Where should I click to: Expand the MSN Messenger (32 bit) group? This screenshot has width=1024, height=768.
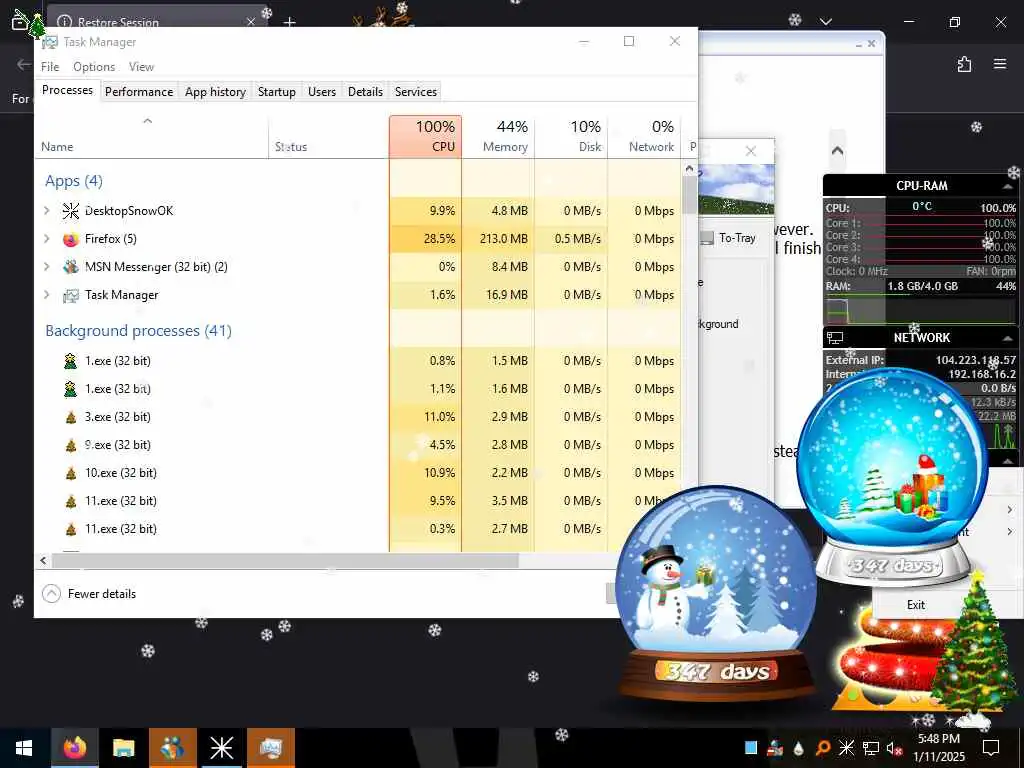pyautogui.click(x=46, y=266)
